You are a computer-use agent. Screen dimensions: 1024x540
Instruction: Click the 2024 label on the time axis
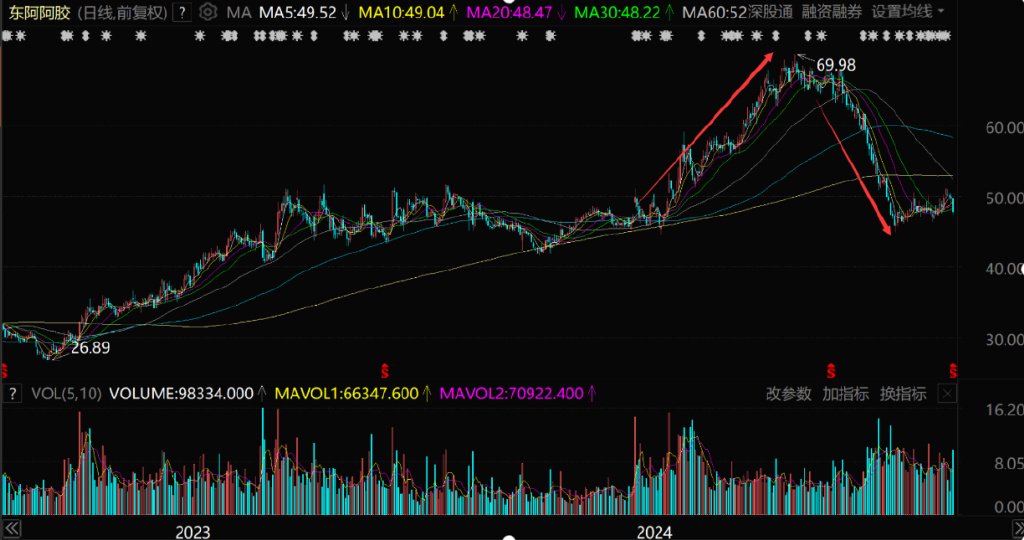tap(654, 532)
